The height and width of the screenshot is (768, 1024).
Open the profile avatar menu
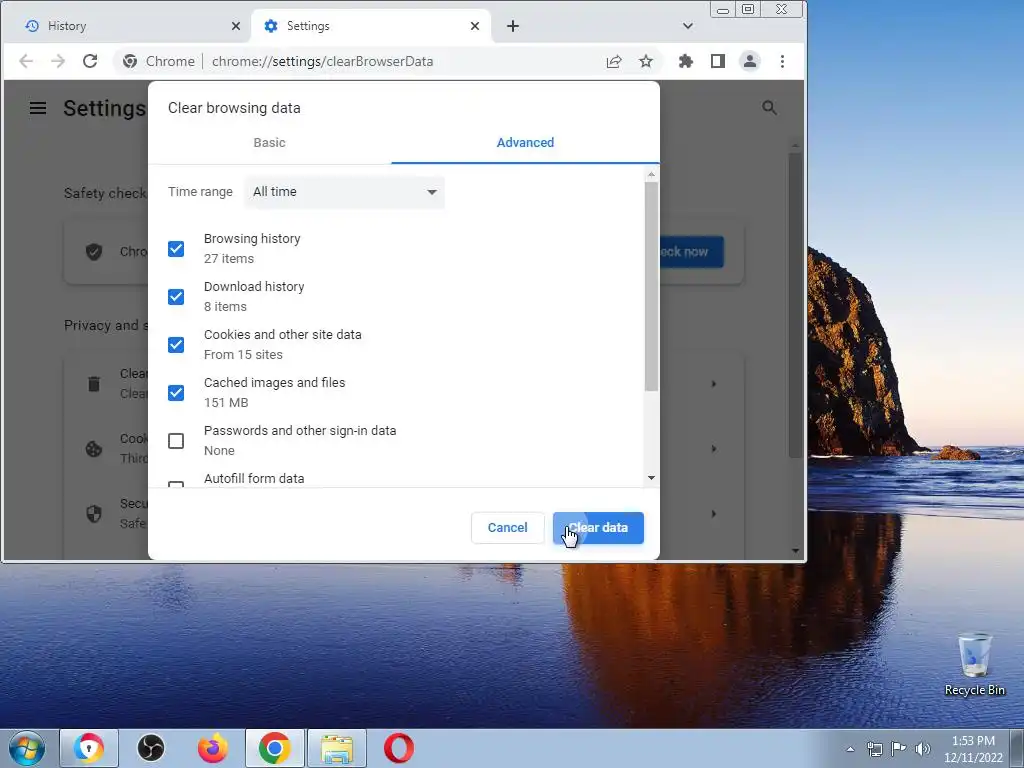point(750,61)
